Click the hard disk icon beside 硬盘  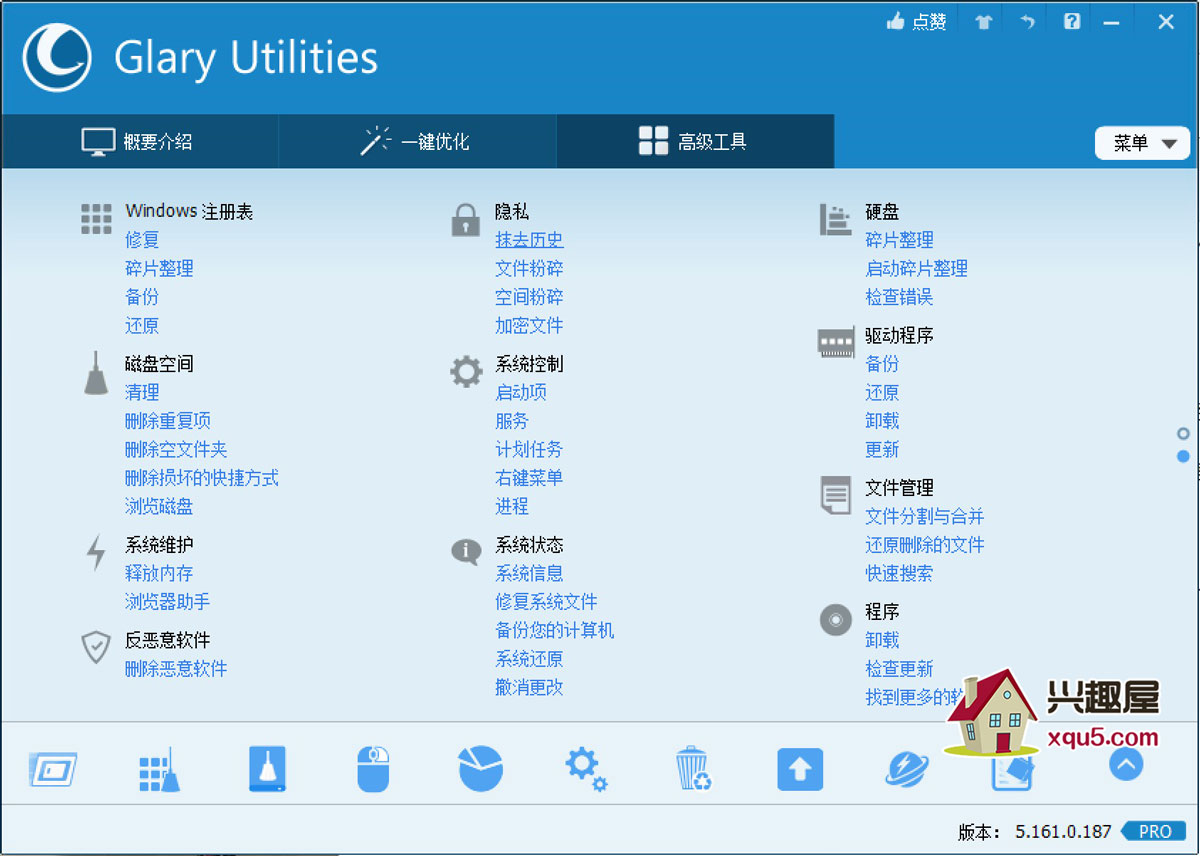point(835,220)
